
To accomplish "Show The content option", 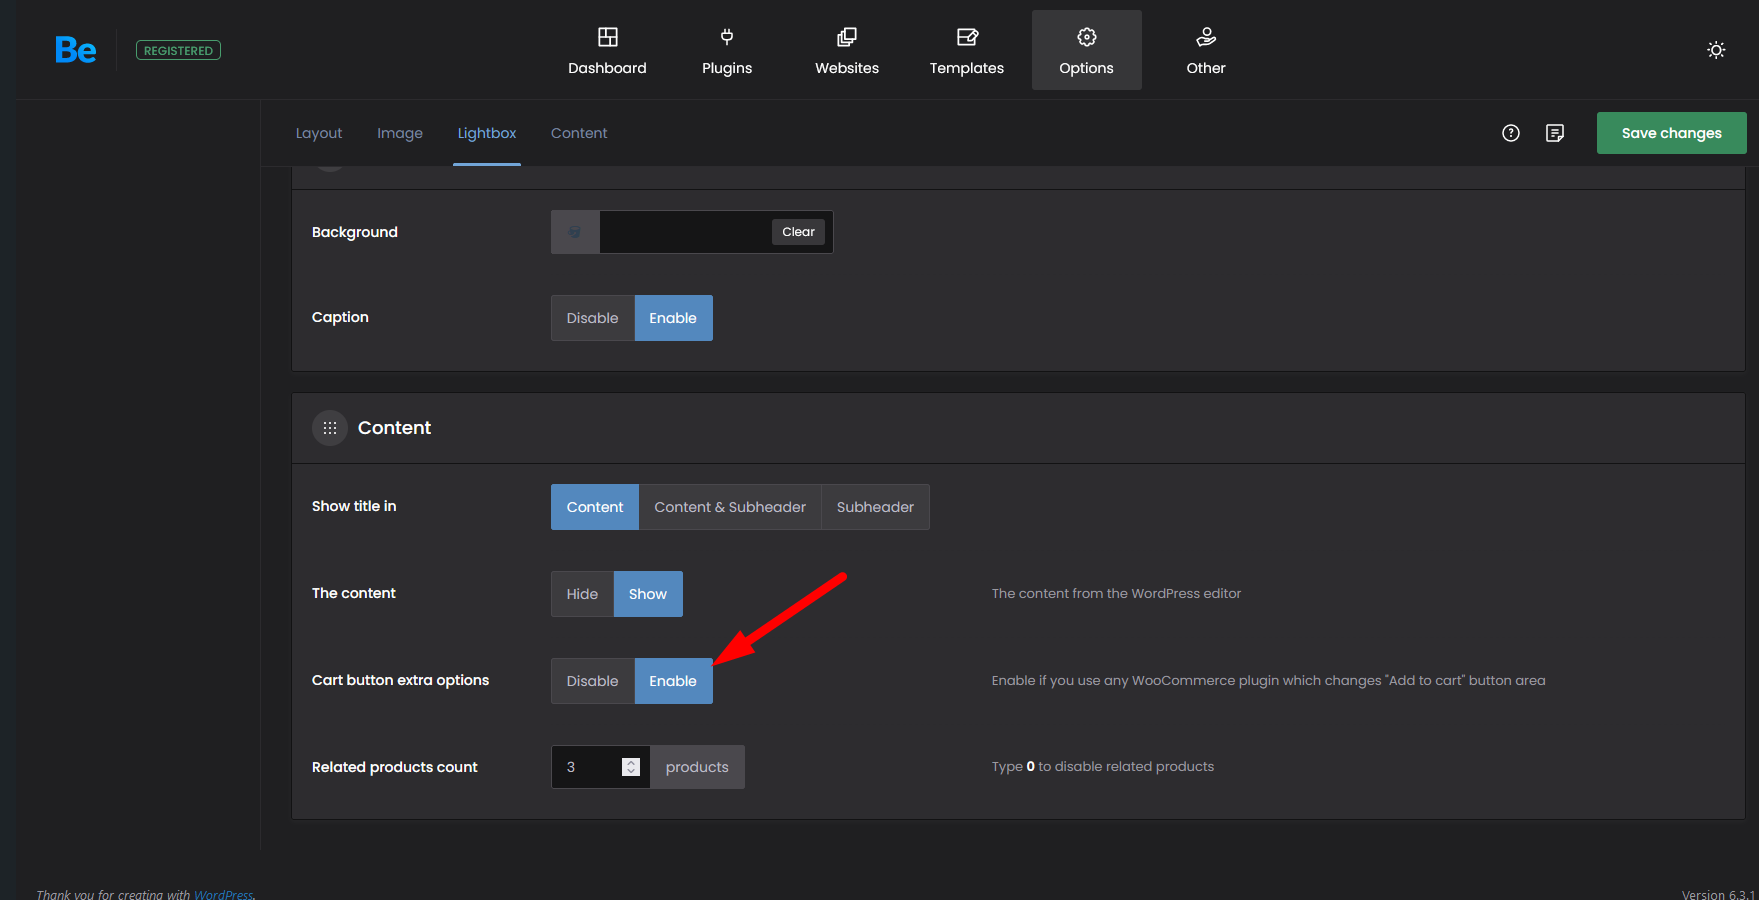I will click(x=648, y=594).
